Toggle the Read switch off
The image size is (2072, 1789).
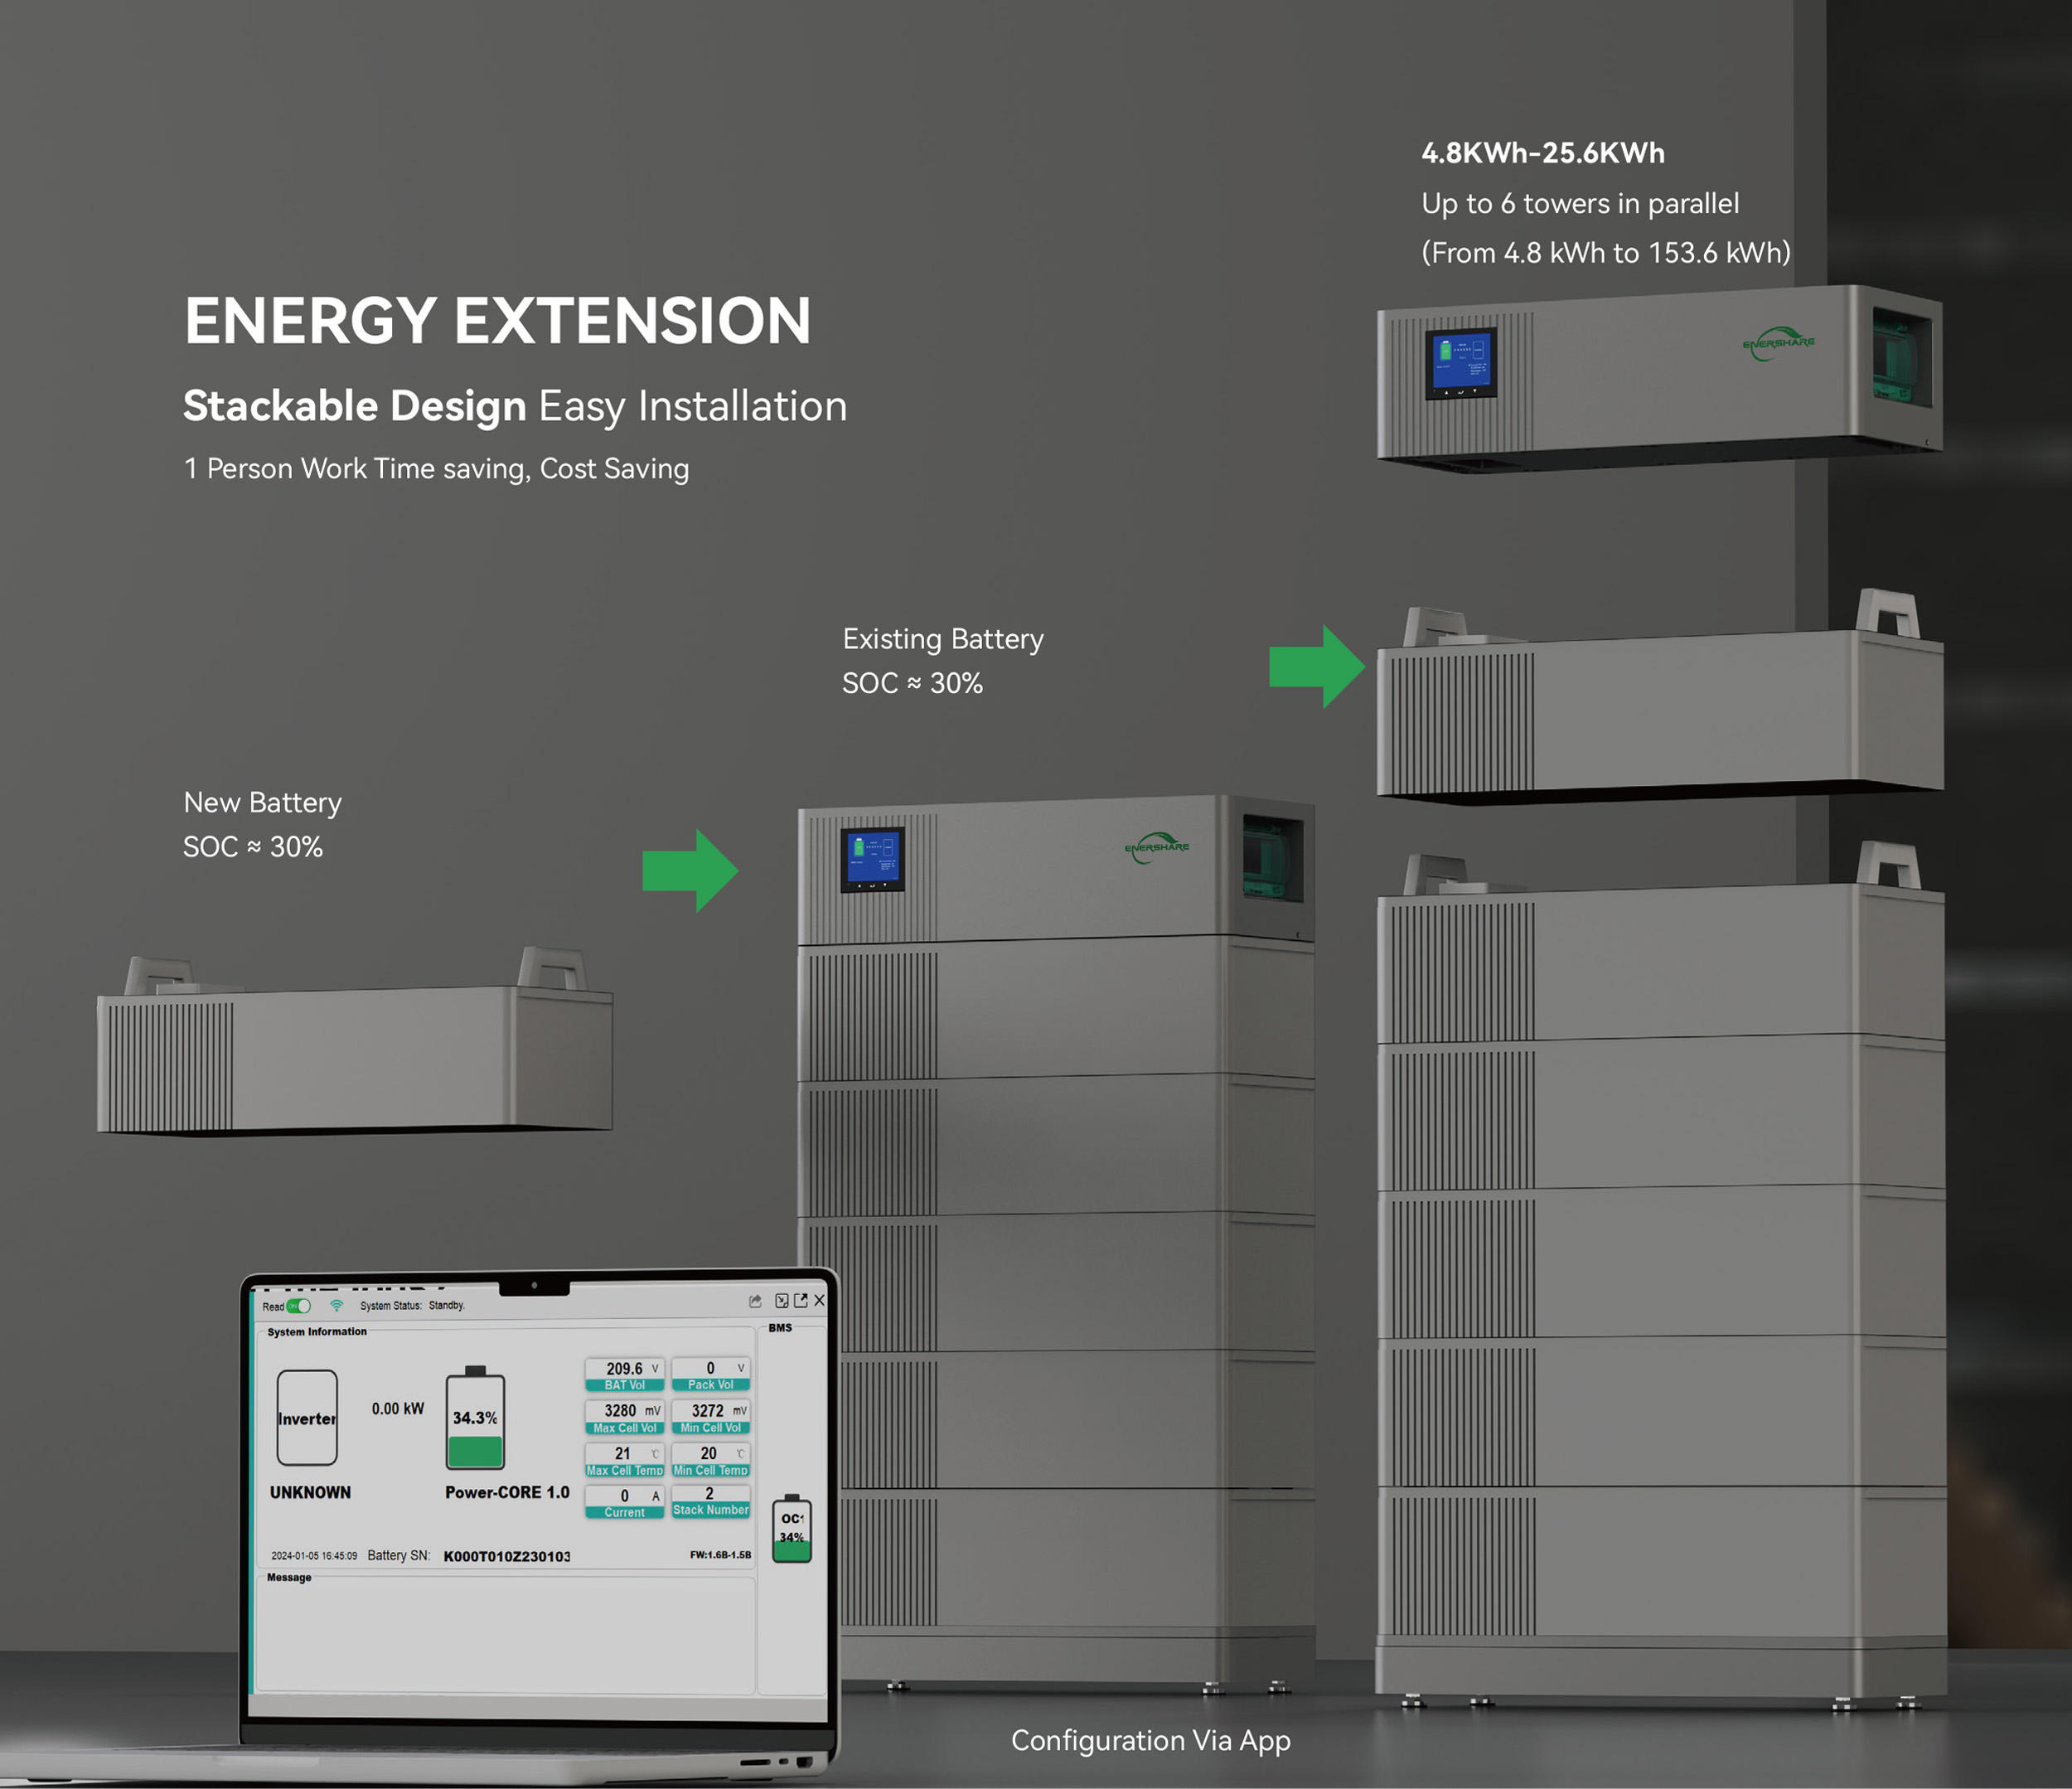click(298, 1306)
